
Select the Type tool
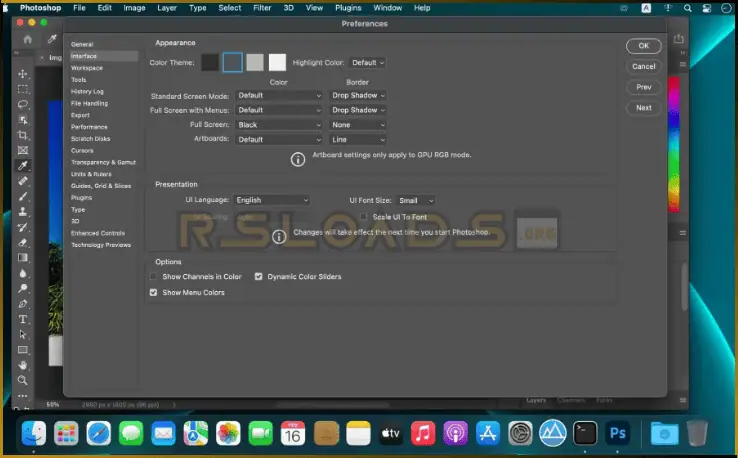point(23,319)
